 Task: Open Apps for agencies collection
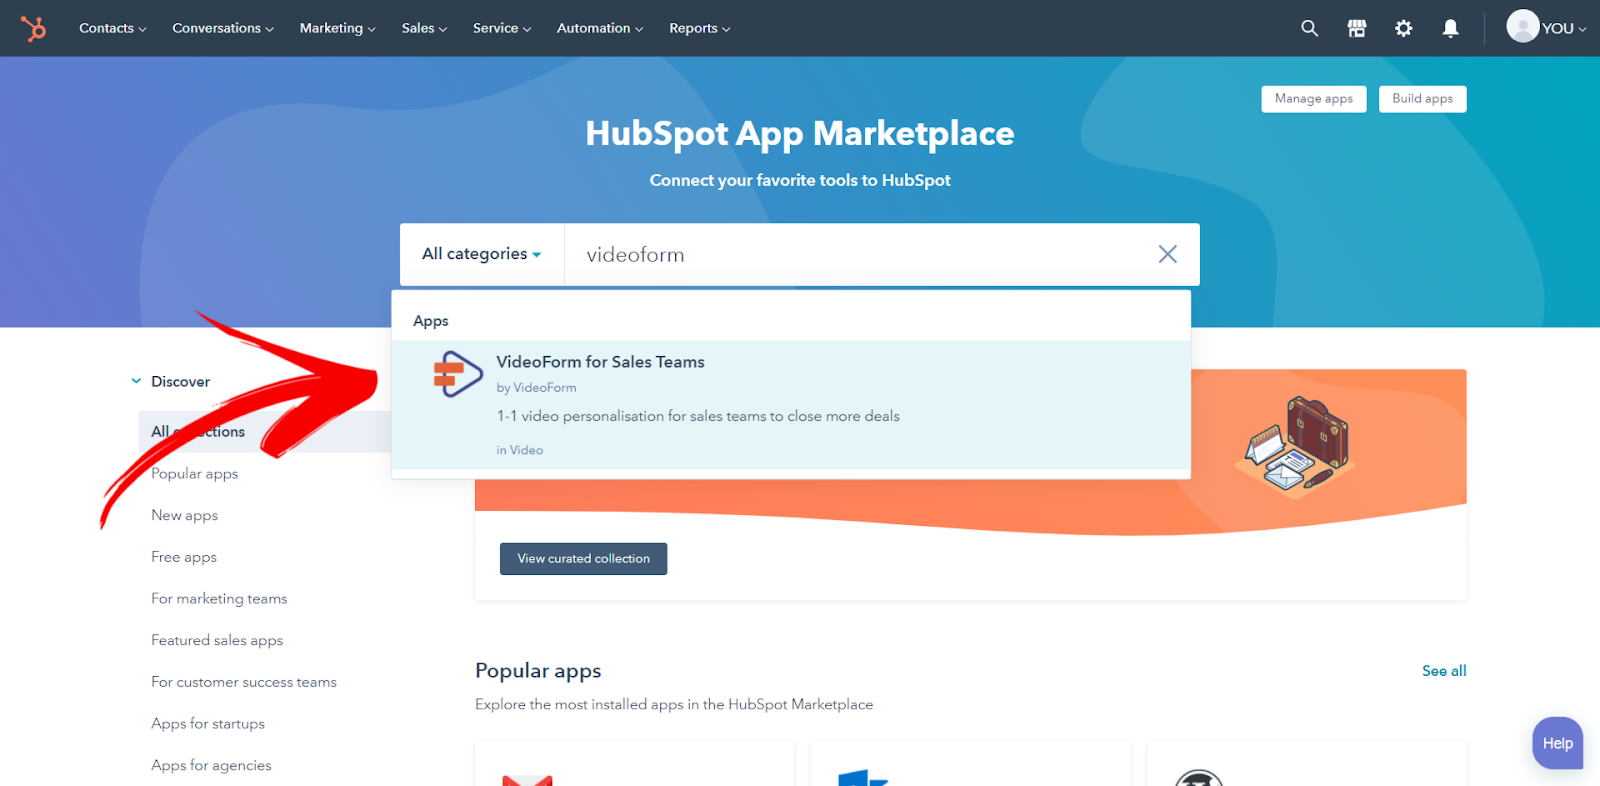(x=211, y=765)
